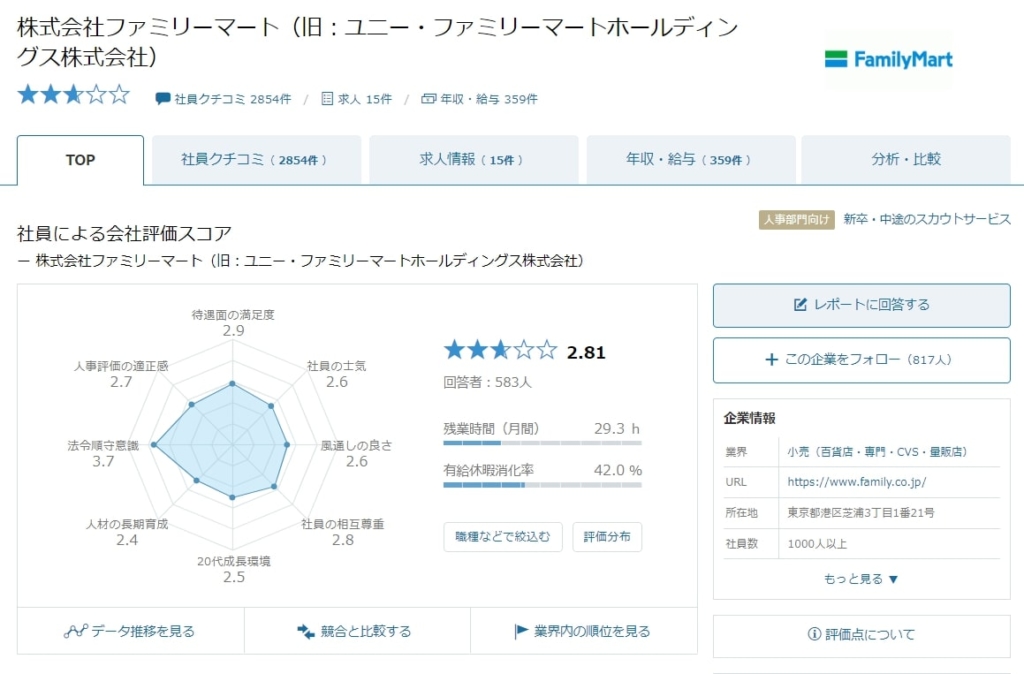Click the wallet icon beside 年収・給与 359件
Viewport: 1024px width, 674px height.
428,99
